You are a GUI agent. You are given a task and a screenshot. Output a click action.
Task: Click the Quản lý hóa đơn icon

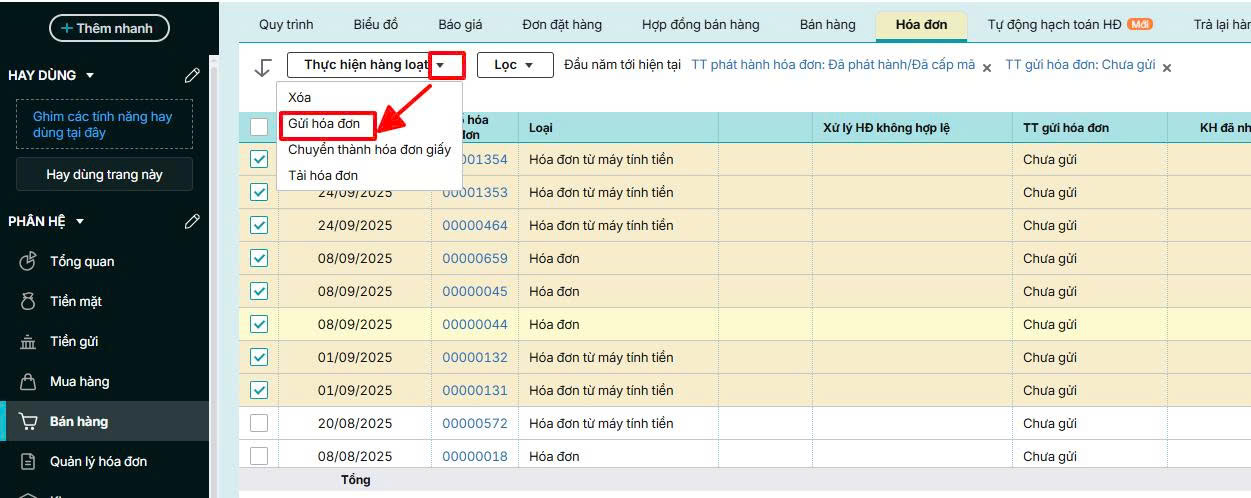coord(28,461)
